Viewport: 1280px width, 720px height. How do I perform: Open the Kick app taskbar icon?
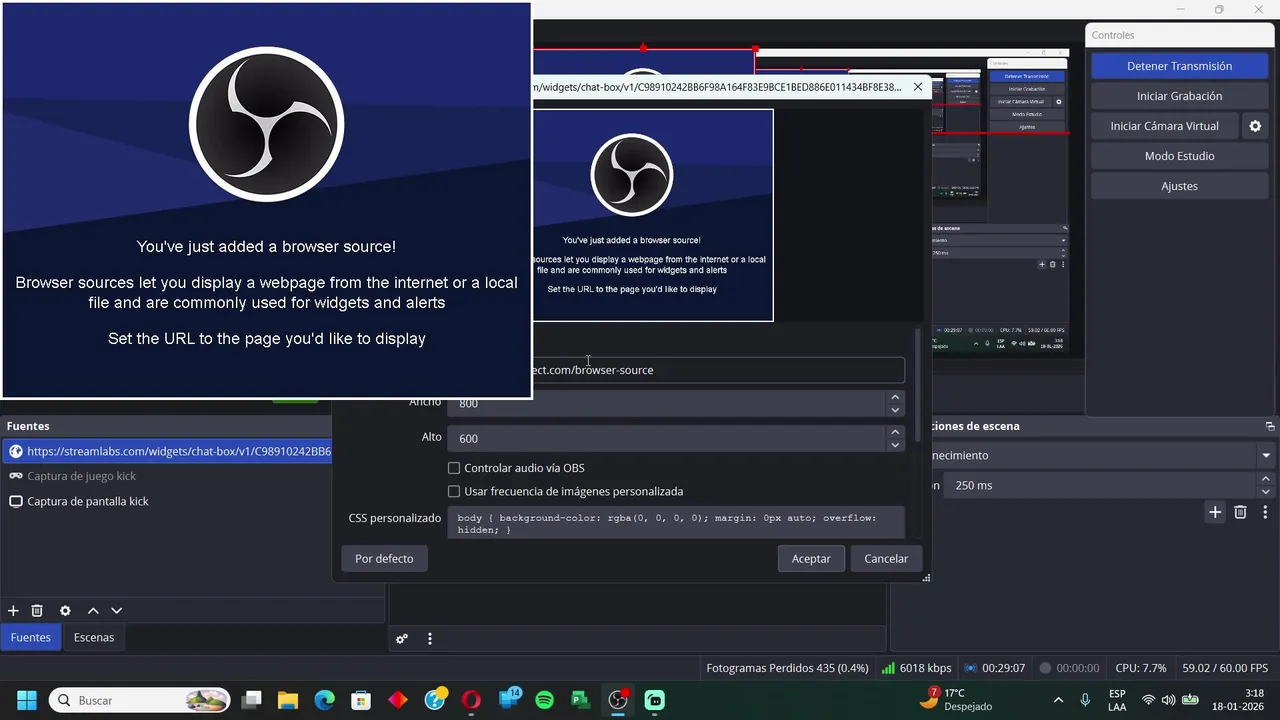pos(654,700)
